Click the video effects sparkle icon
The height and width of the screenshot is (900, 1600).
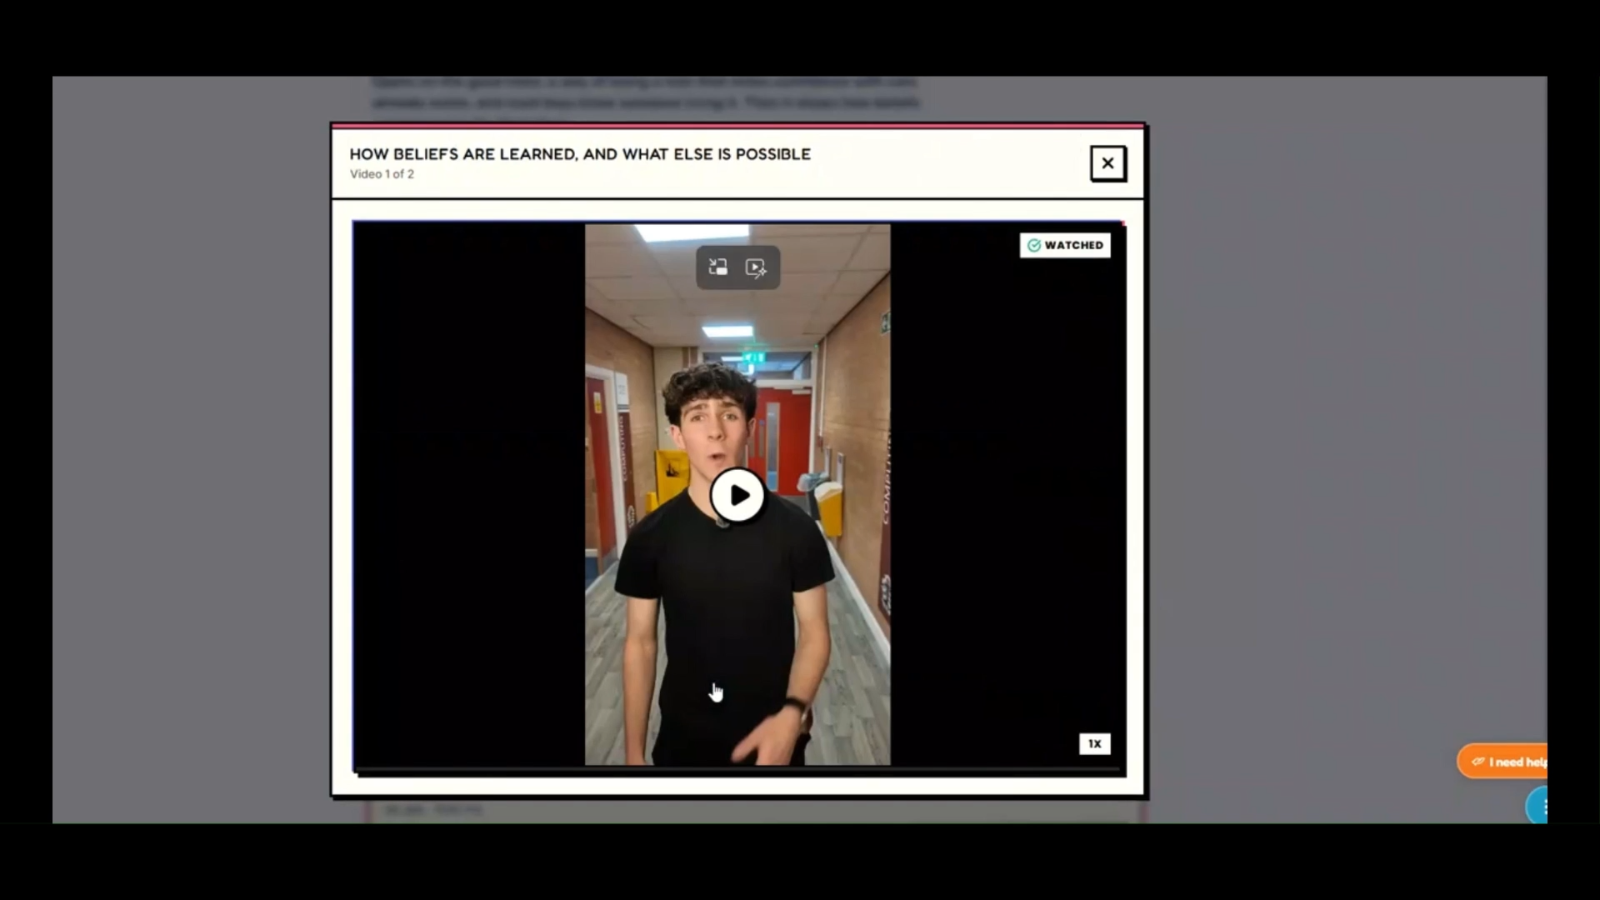(x=756, y=267)
